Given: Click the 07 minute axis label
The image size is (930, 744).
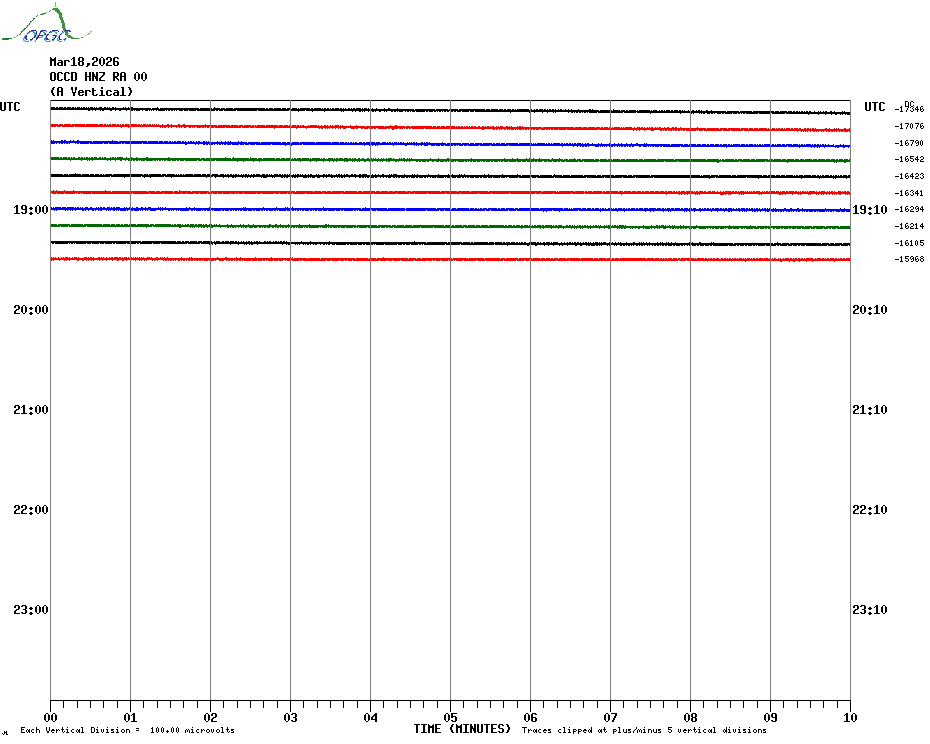Looking at the screenshot, I should coord(610,718).
